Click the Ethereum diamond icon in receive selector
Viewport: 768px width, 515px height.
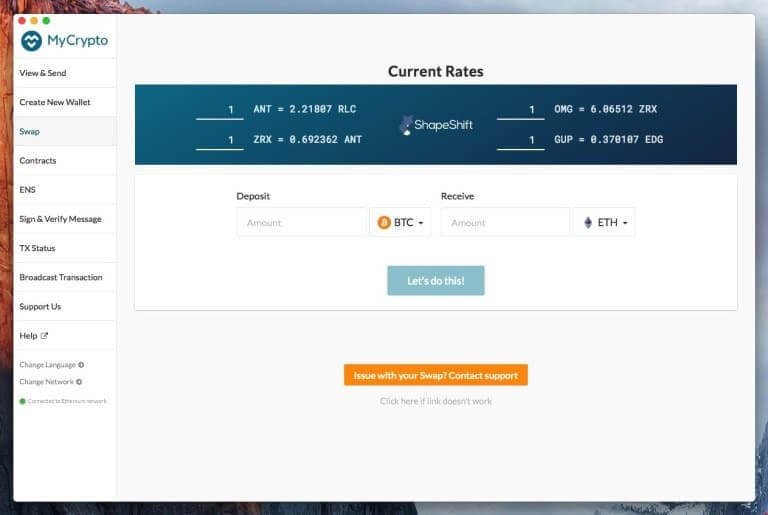[x=588, y=222]
